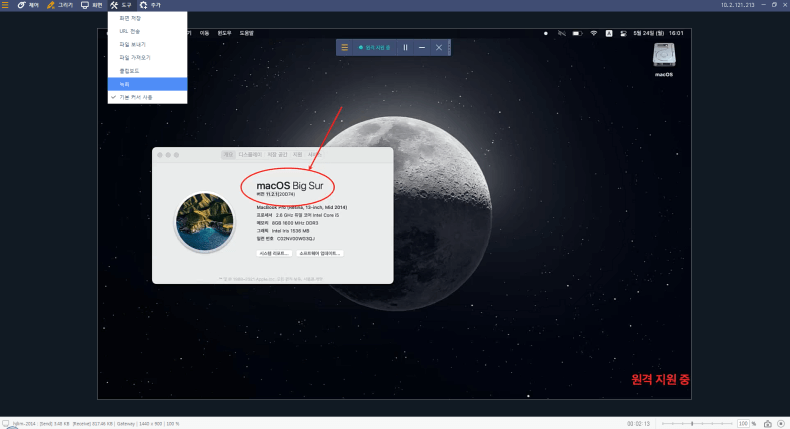Click the close dot of About This Mac
This screenshot has height=429, width=790.
pos(160,155)
